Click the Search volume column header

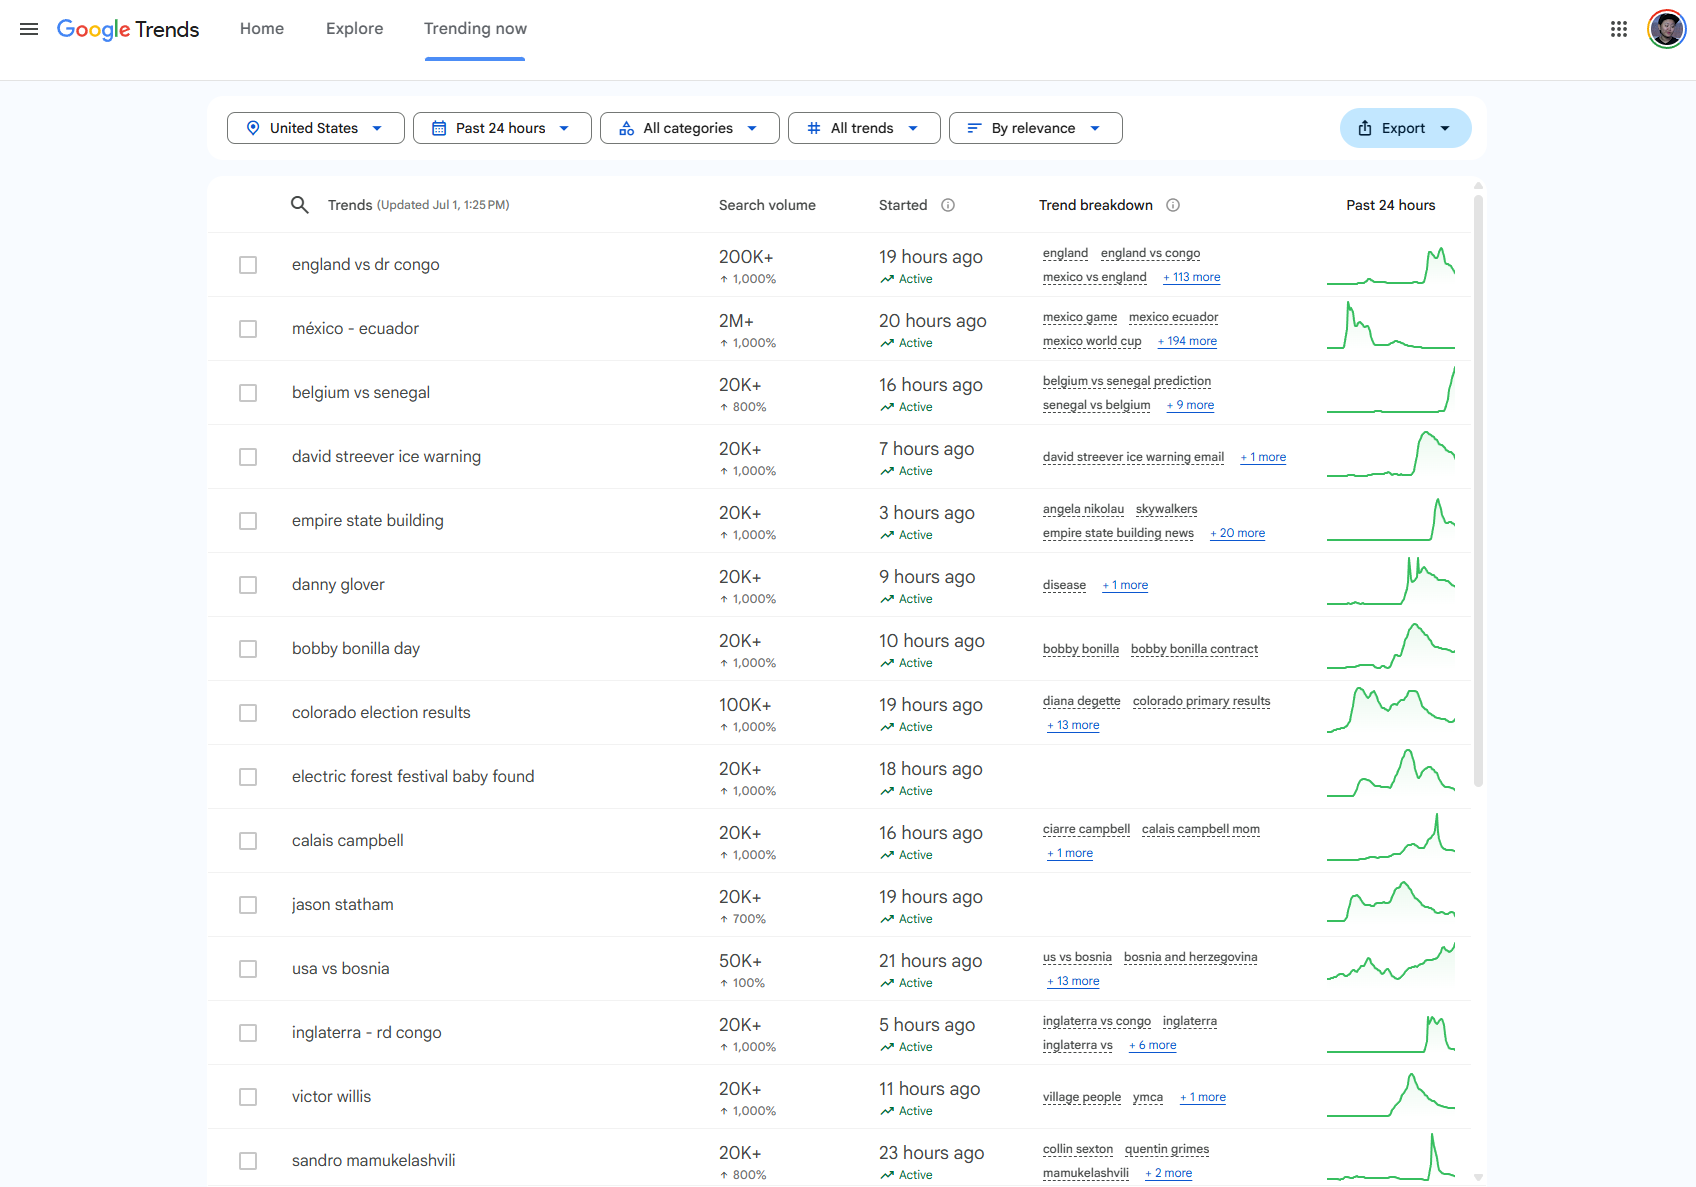point(767,205)
